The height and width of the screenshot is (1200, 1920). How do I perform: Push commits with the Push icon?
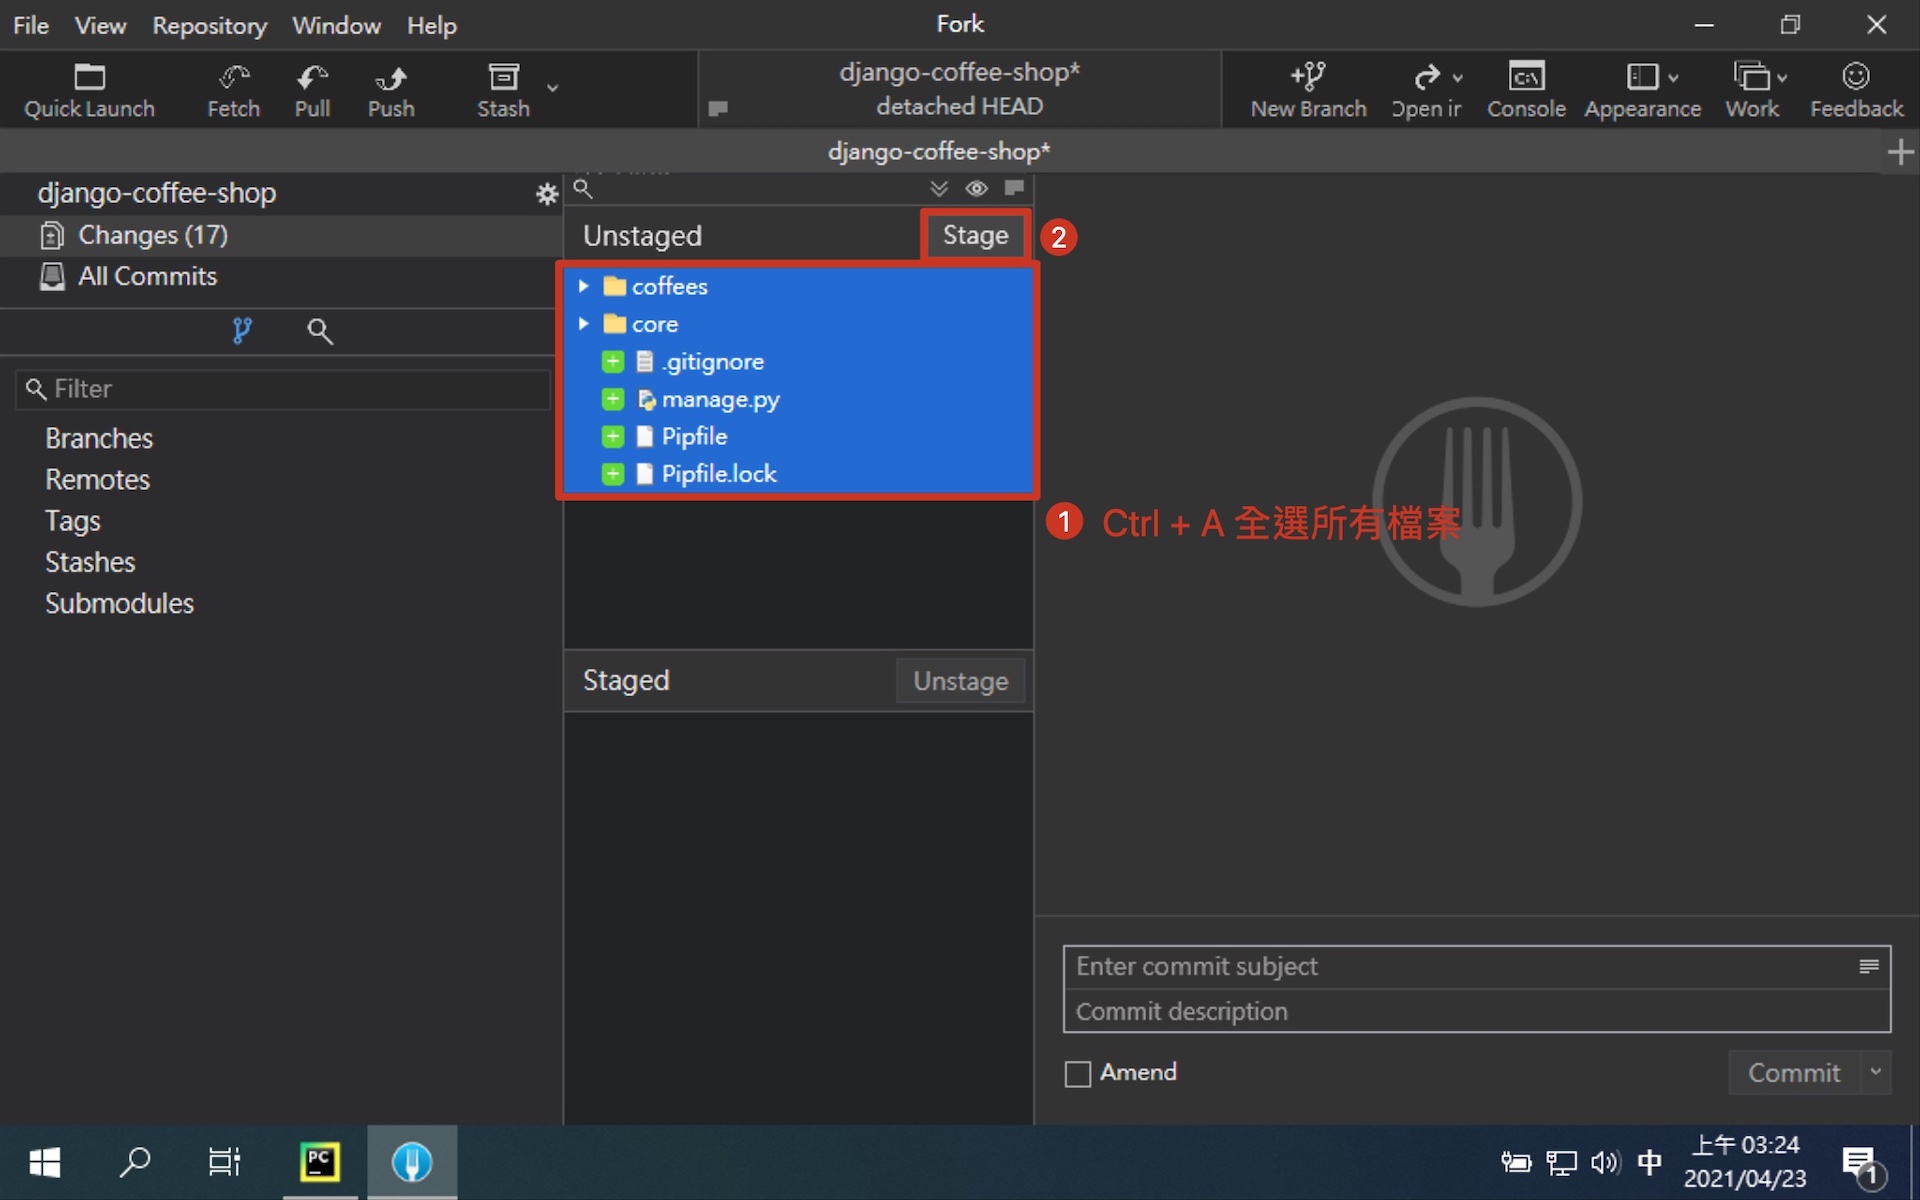[x=390, y=90]
